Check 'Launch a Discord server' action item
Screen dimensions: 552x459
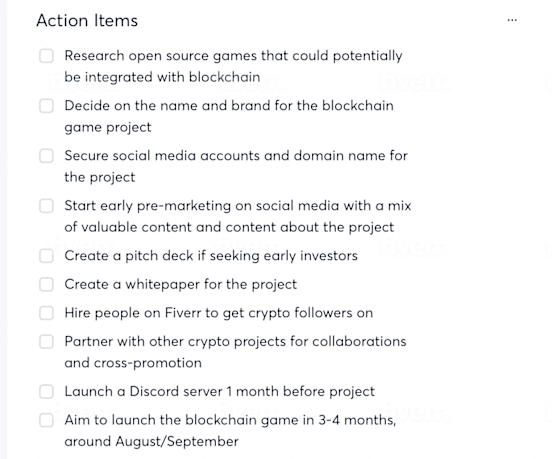click(46, 391)
